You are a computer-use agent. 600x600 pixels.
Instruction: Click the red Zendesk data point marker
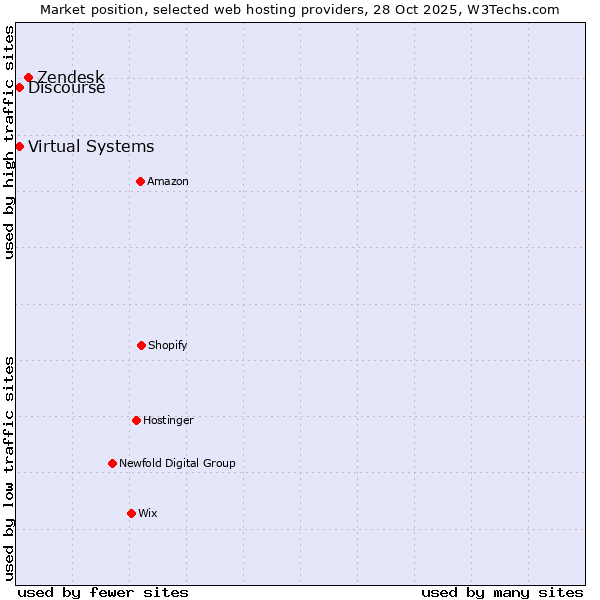28,77
